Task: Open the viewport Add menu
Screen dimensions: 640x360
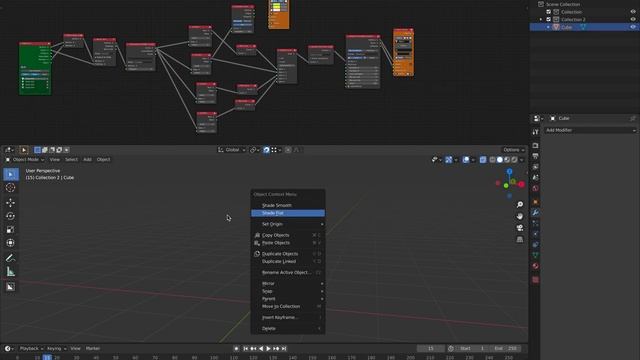Action: pos(87,160)
